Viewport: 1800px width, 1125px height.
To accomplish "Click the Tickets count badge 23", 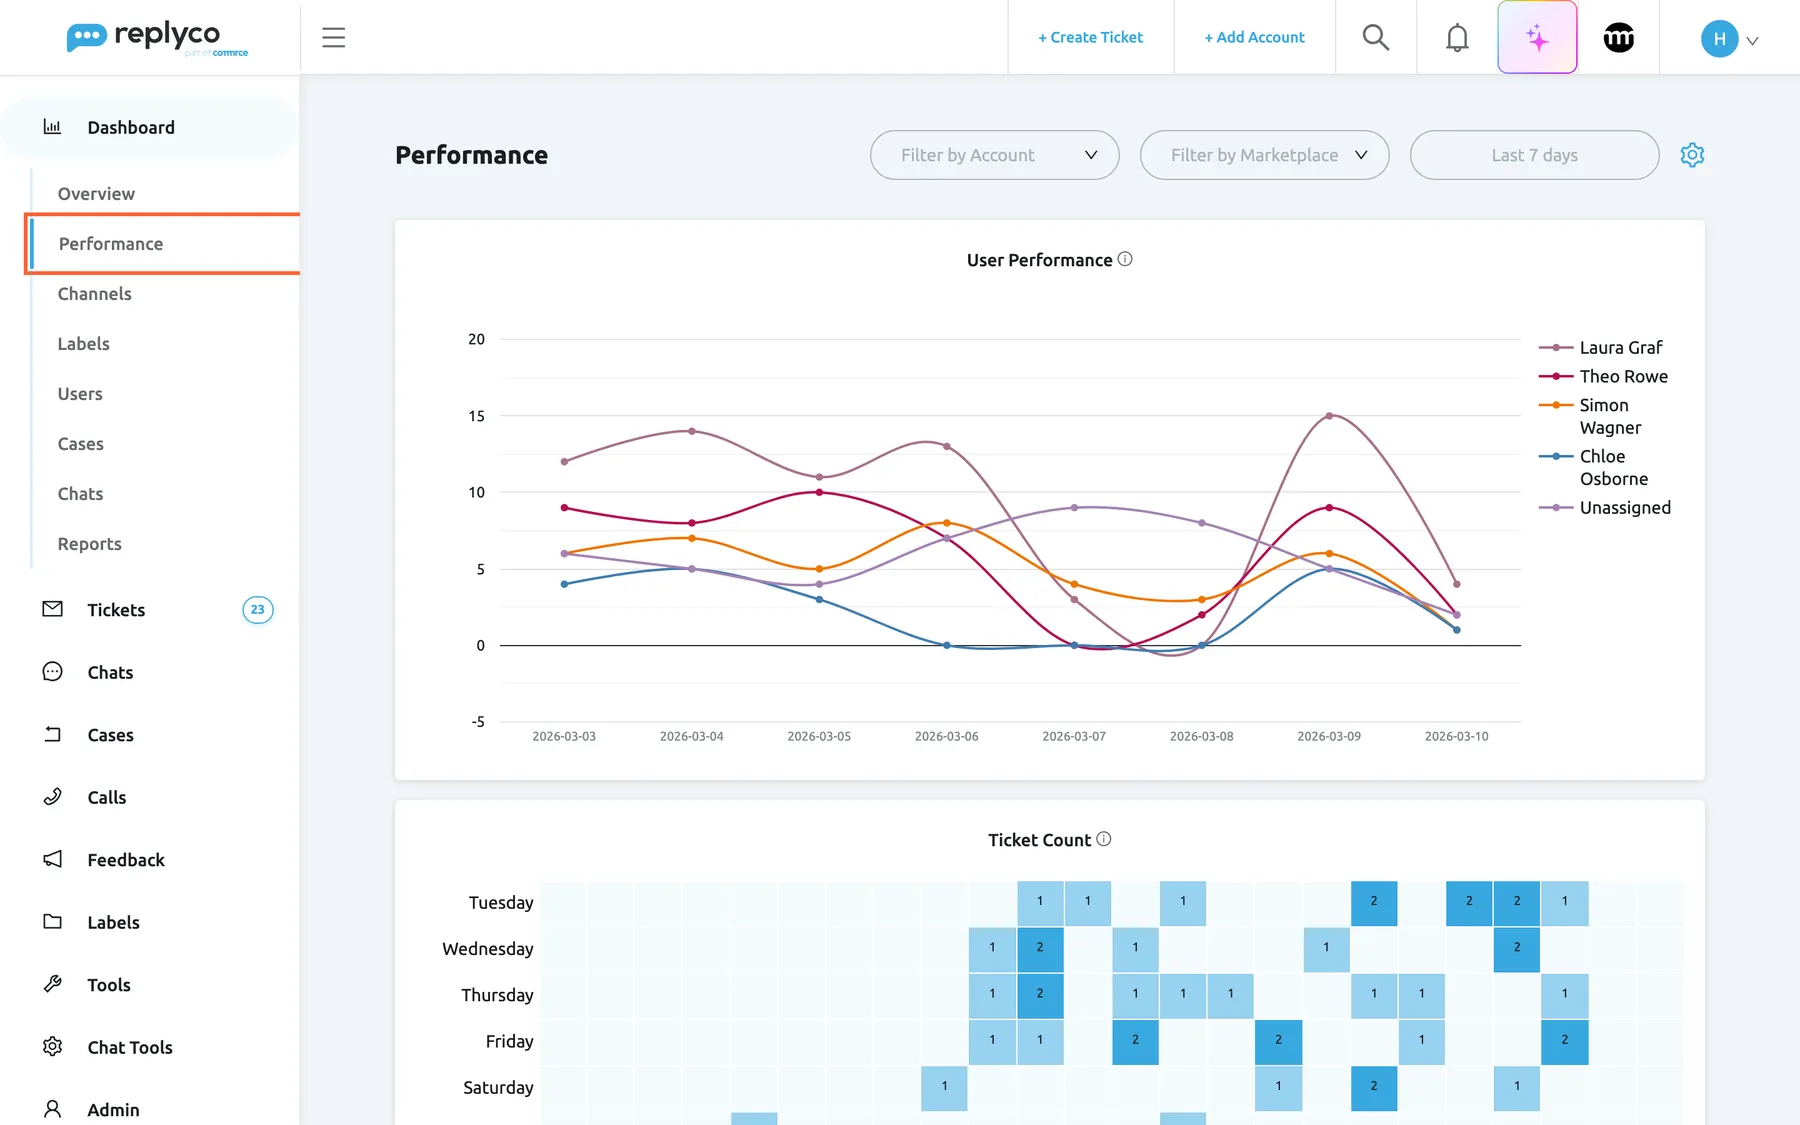I will [x=258, y=610].
